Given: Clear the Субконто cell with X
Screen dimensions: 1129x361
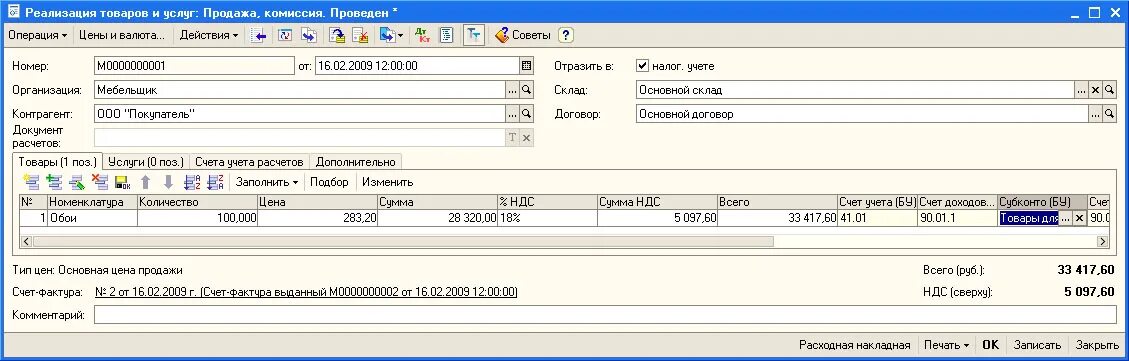Looking at the screenshot, I should (x=1079, y=218).
